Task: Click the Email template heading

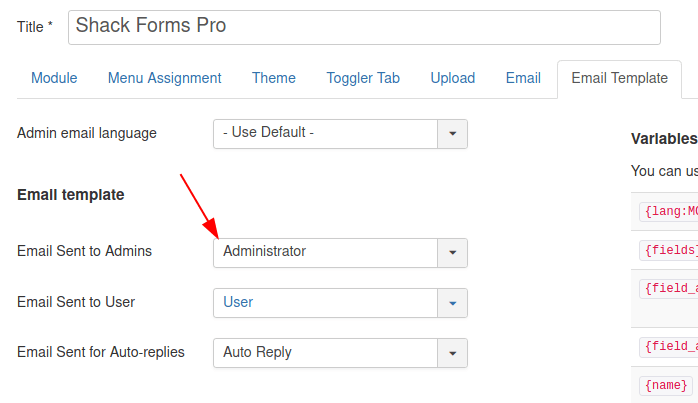Action: point(70,195)
